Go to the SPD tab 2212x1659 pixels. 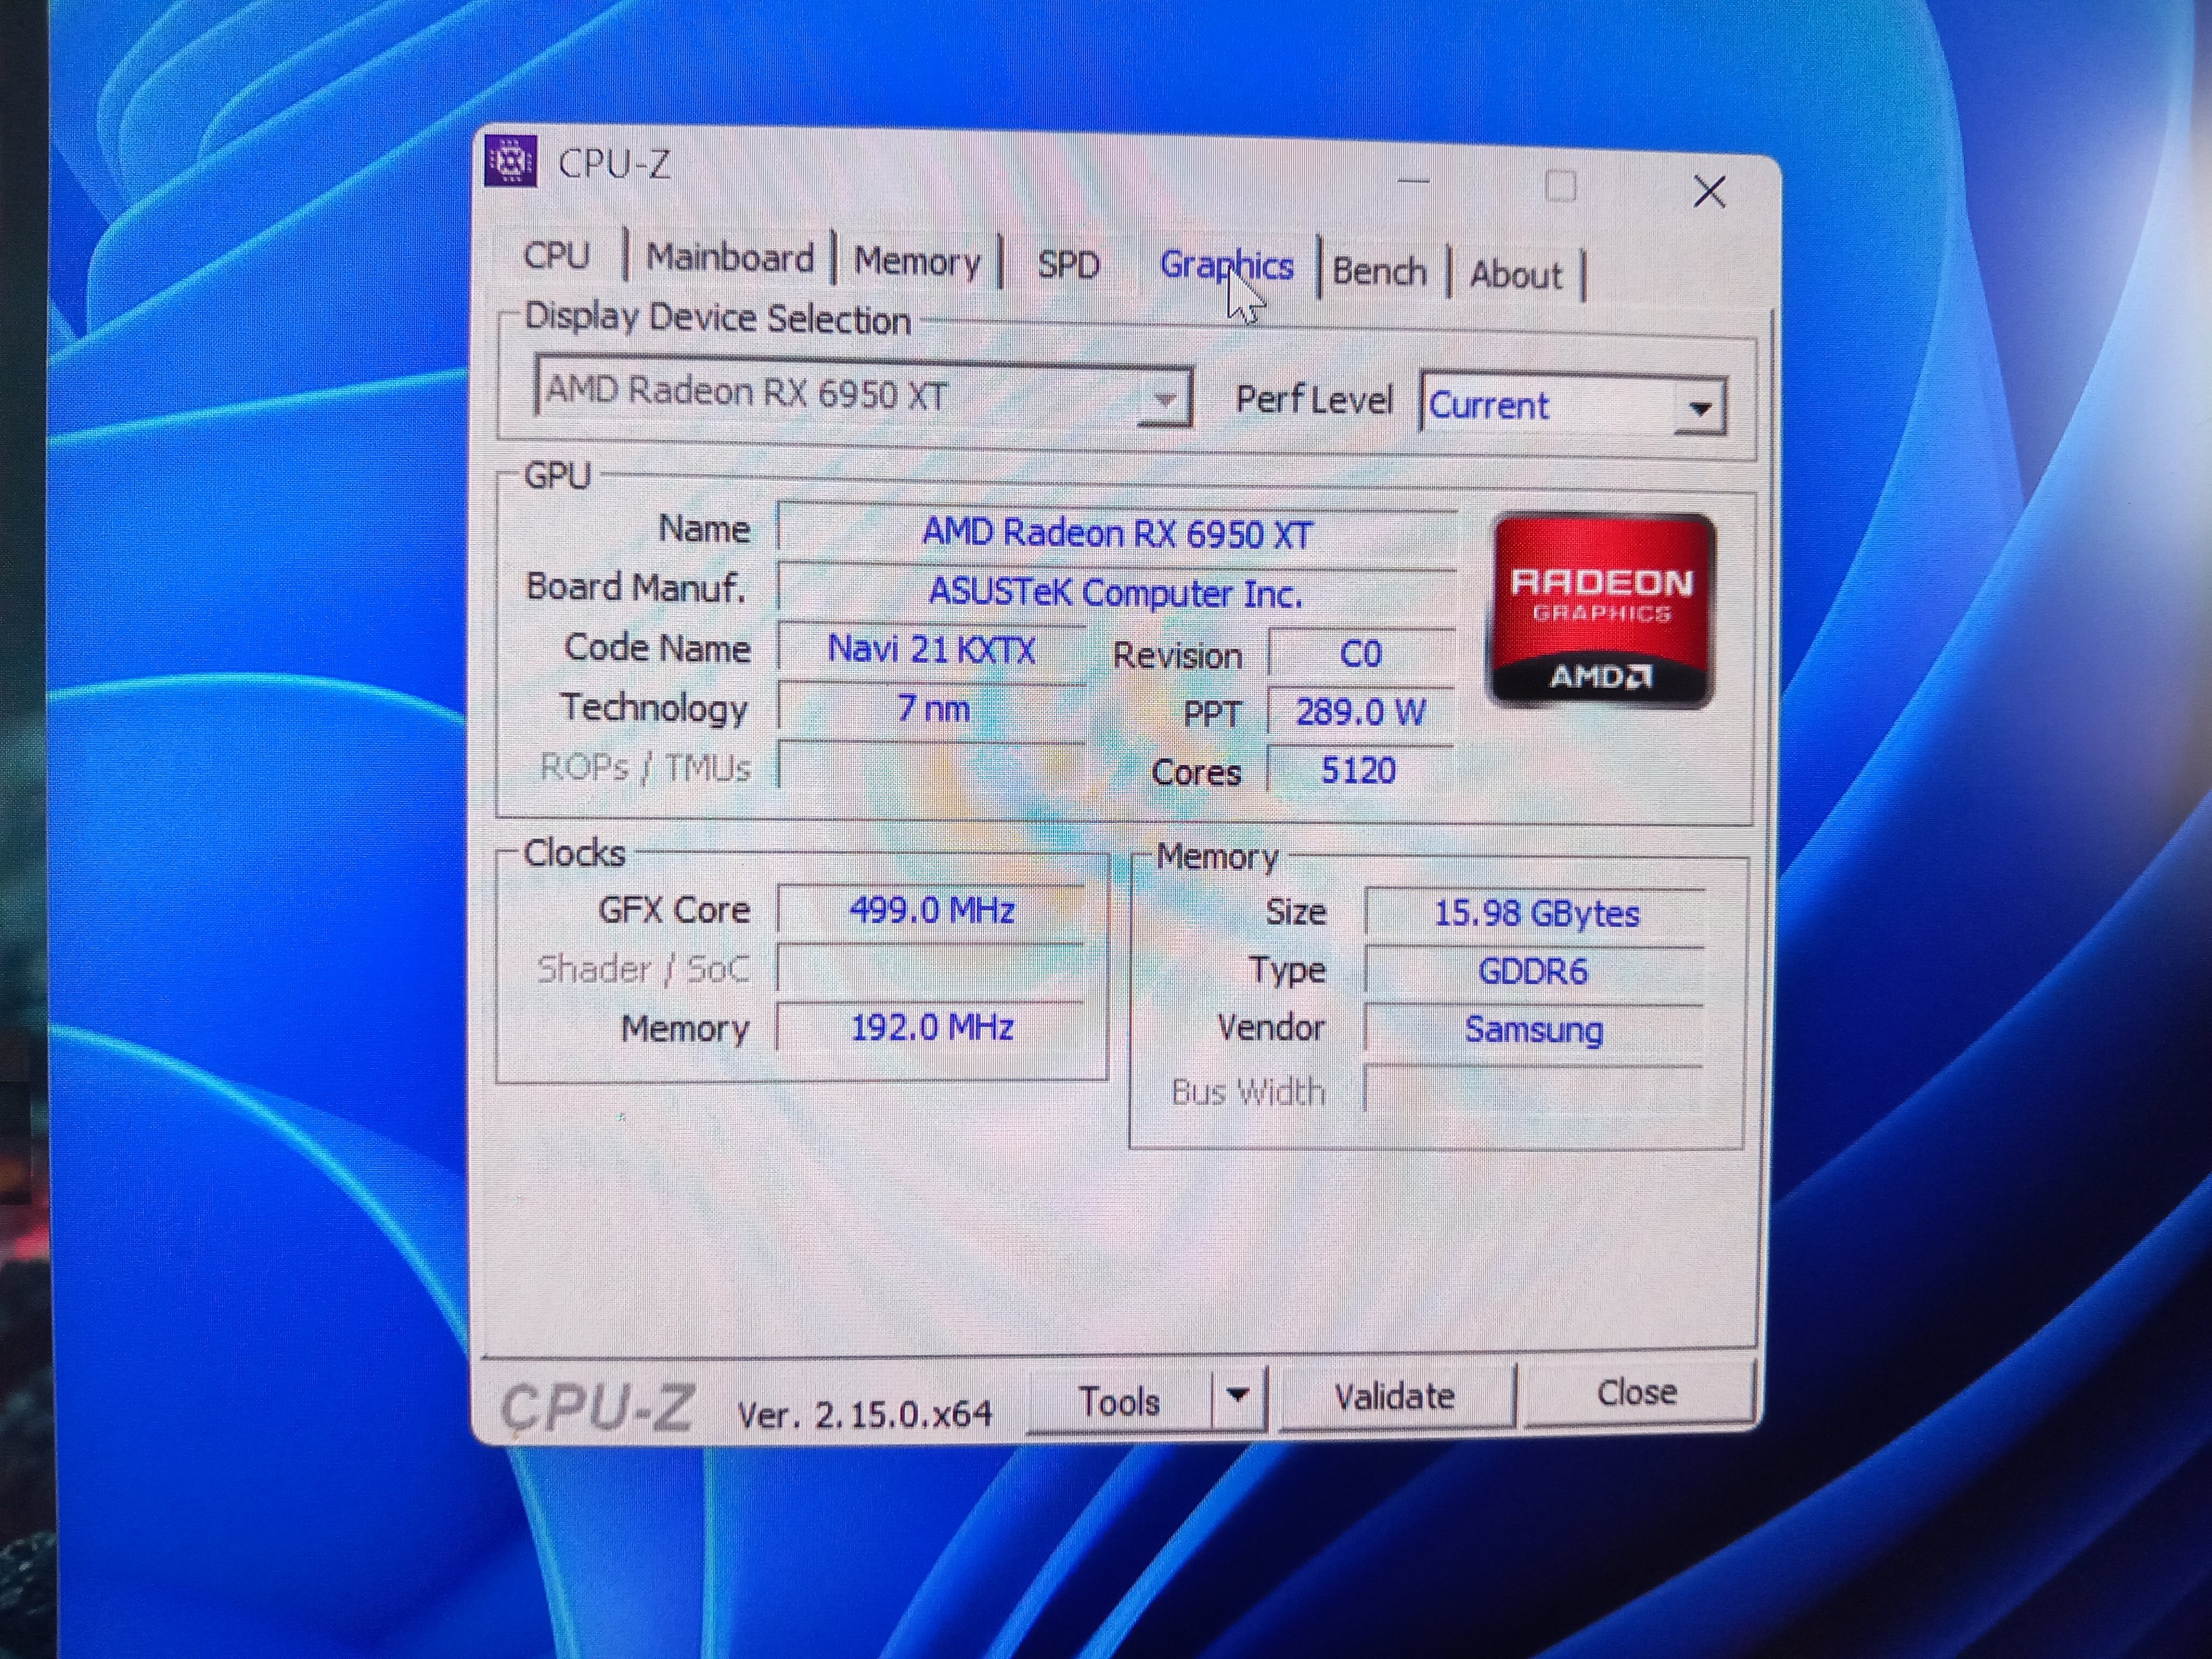[1068, 264]
